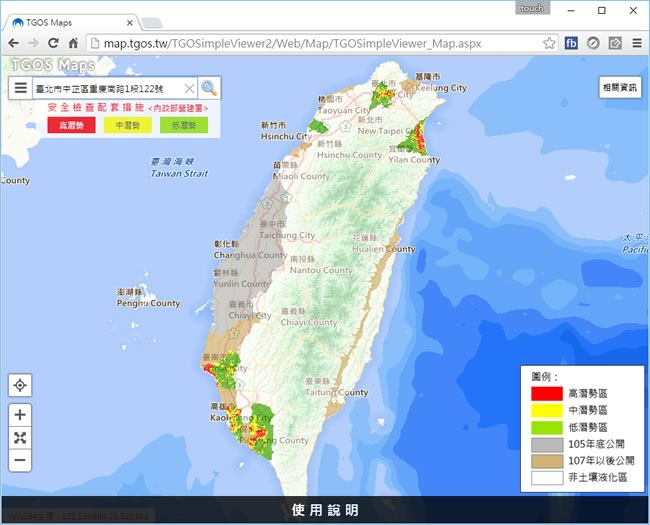The height and width of the screenshot is (525, 650).
Task: Zoom out the map with minus button
Action: (x=20, y=460)
